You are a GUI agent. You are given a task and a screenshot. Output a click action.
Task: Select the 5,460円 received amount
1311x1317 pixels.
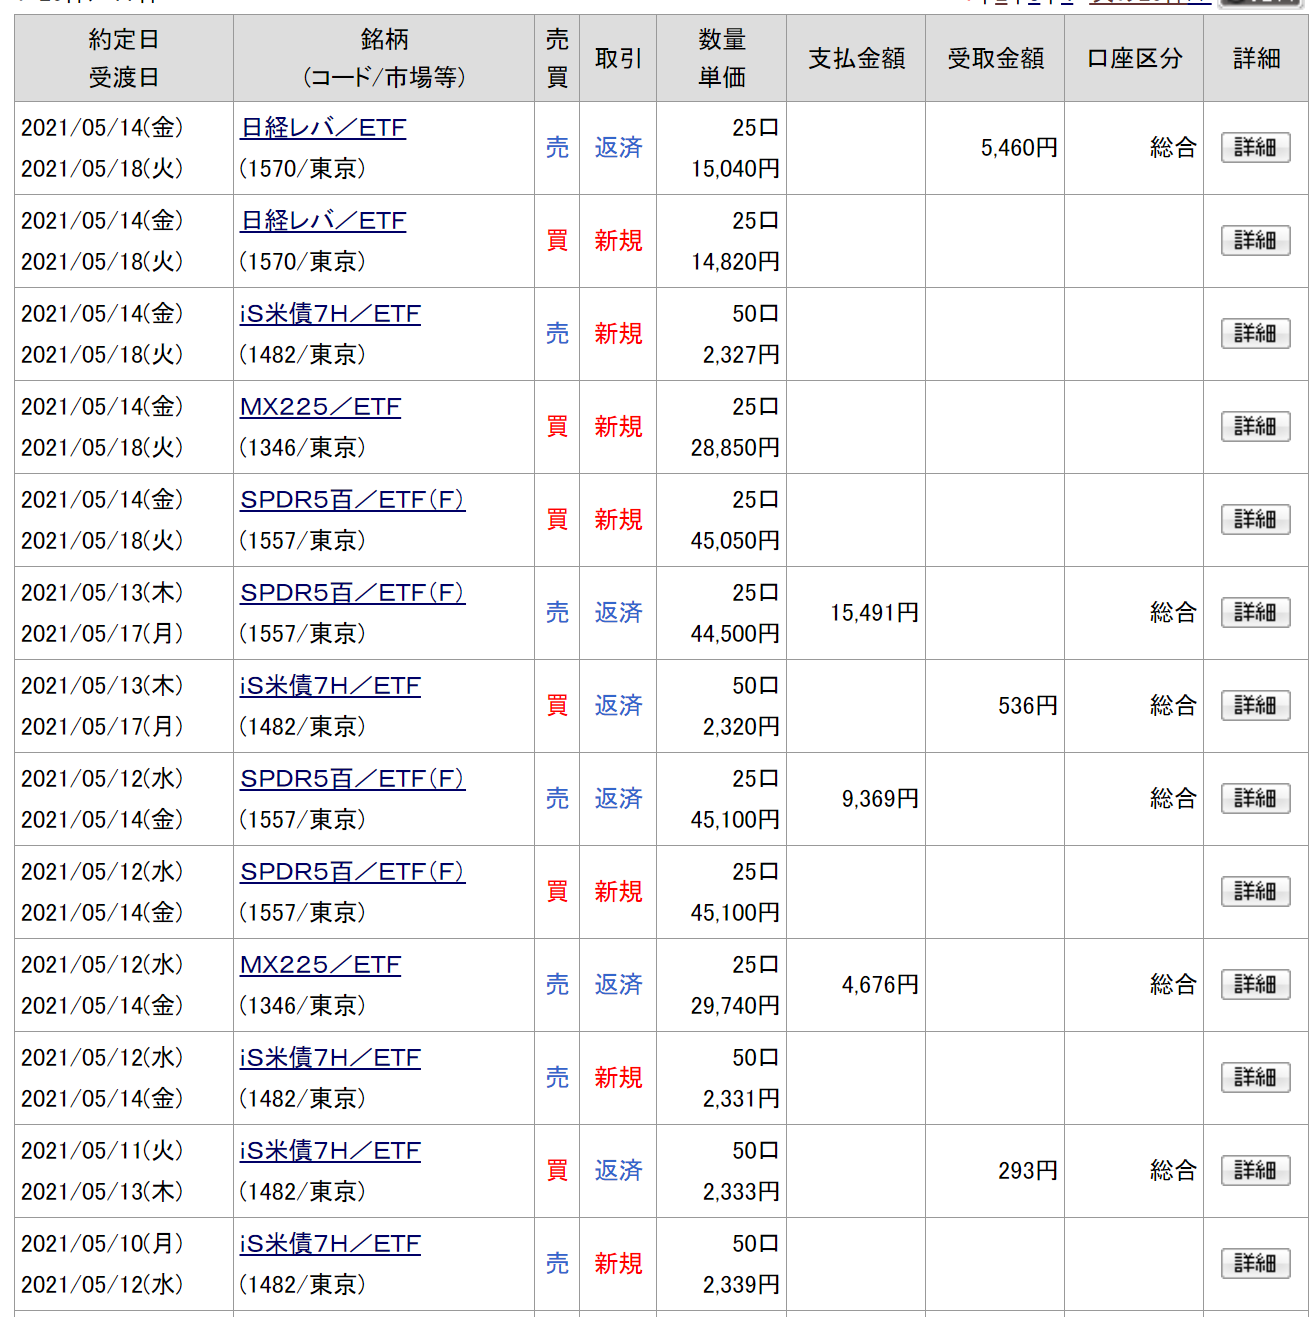(x=1019, y=148)
